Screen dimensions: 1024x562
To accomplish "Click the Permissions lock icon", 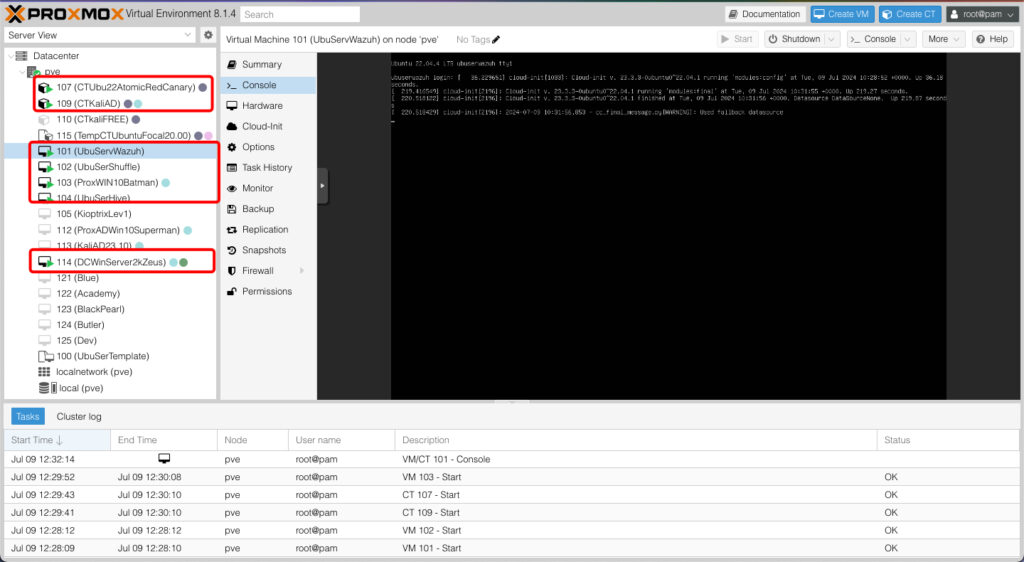I will tap(233, 292).
